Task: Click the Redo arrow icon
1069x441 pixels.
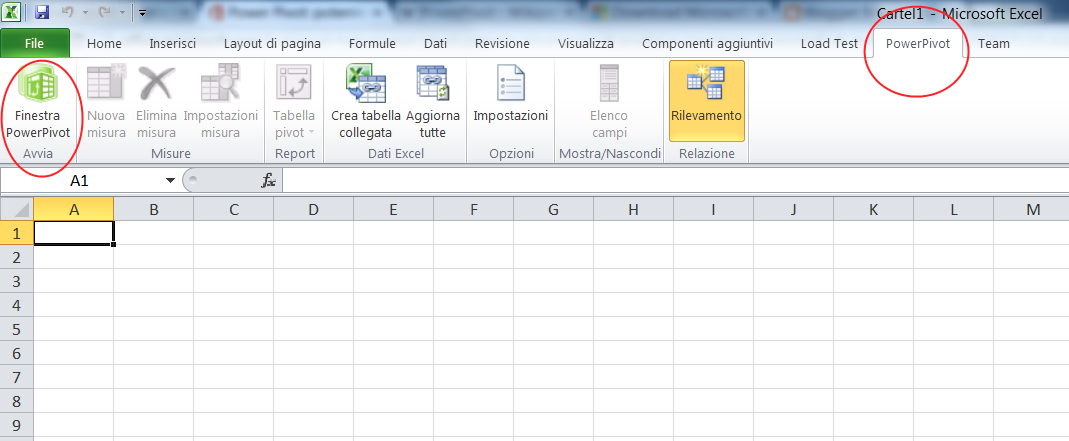Action: tap(106, 12)
